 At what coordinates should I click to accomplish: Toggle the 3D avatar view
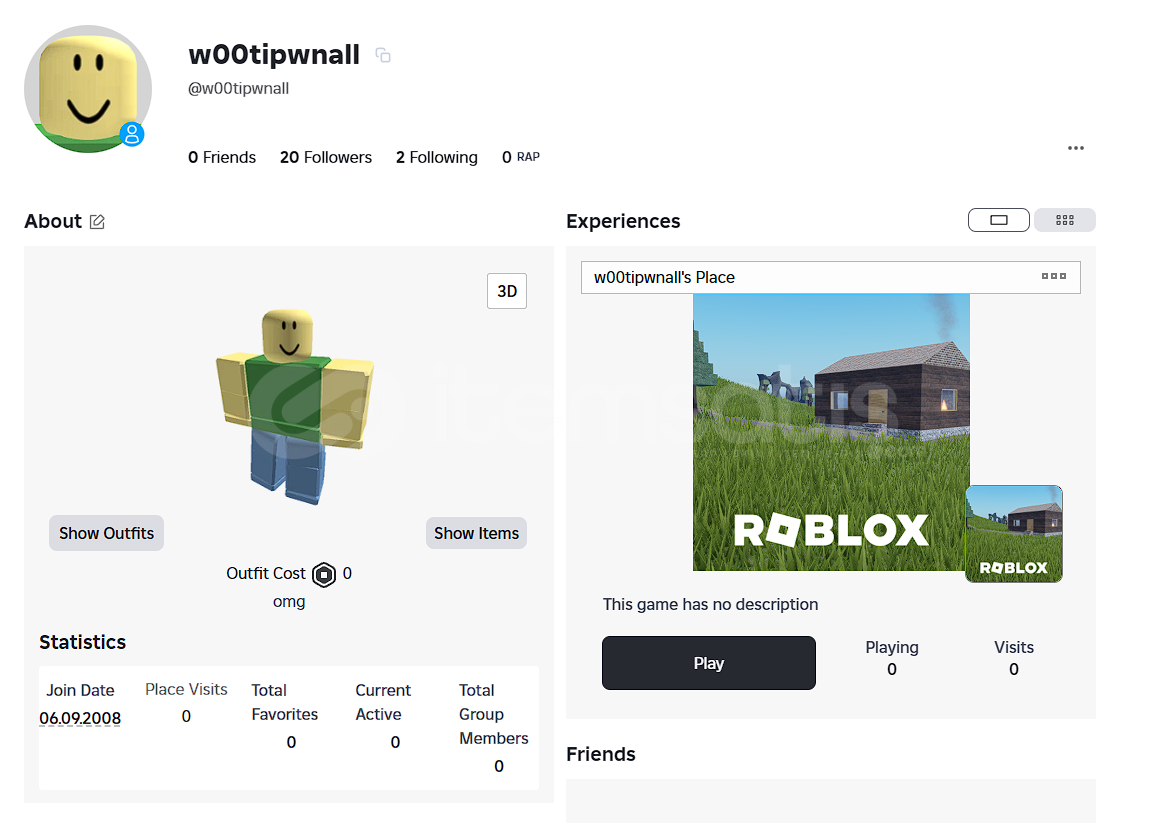[x=507, y=291]
